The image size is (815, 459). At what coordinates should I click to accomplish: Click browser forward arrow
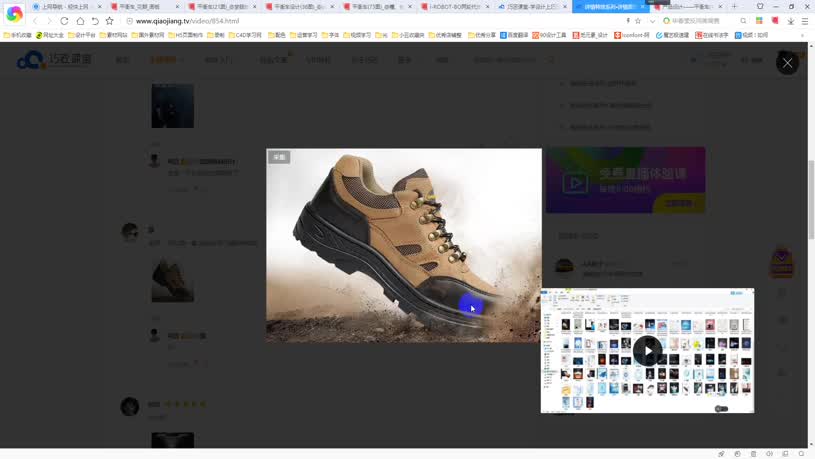coord(49,21)
